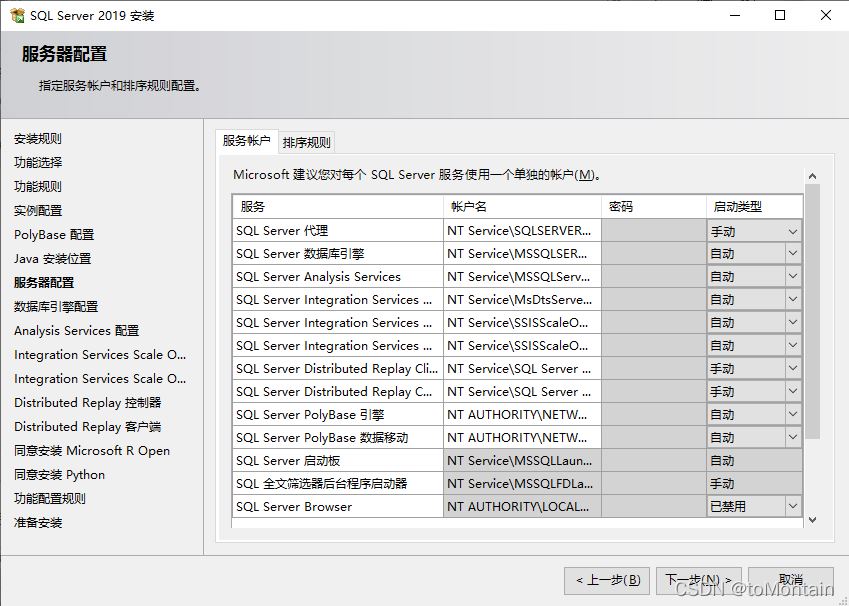849x606 pixels.
Task: Open startup type dropdown for Analysis Services
Action: click(793, 277)
